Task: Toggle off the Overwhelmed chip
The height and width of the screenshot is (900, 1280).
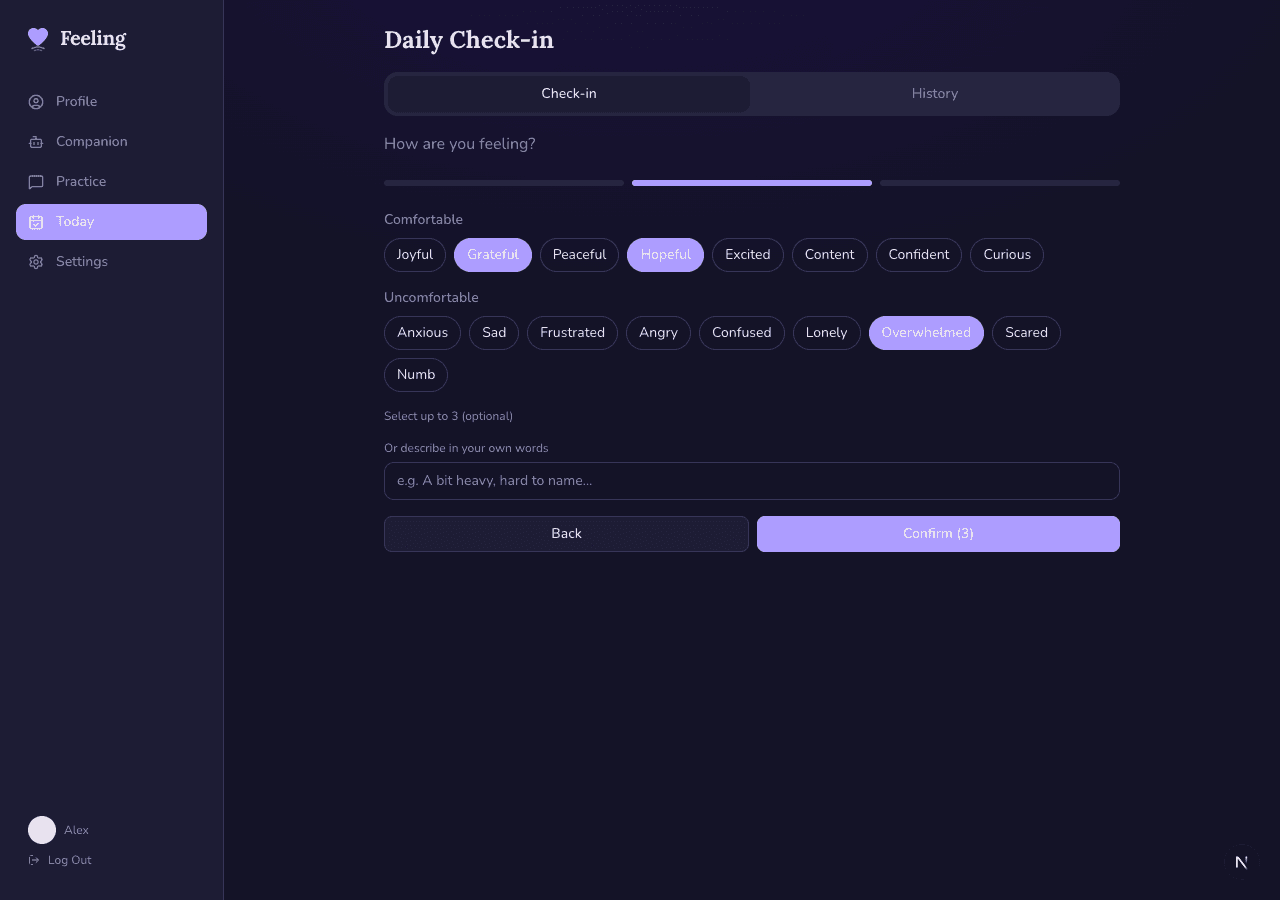Action: click(x=926, y=333)
